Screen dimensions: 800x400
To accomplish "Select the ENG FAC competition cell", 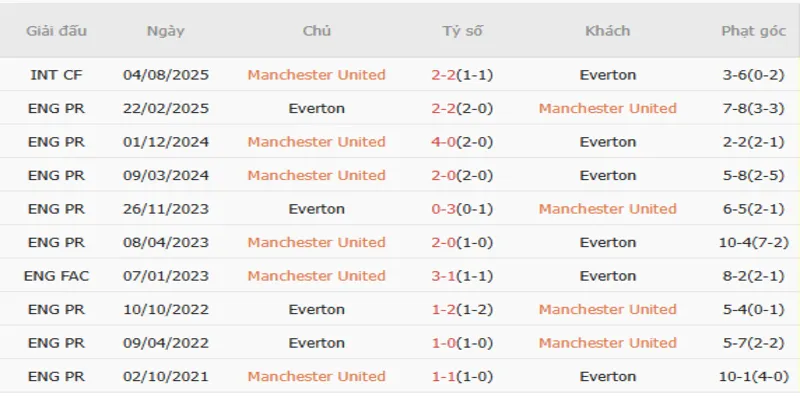I will pos(58,276).
